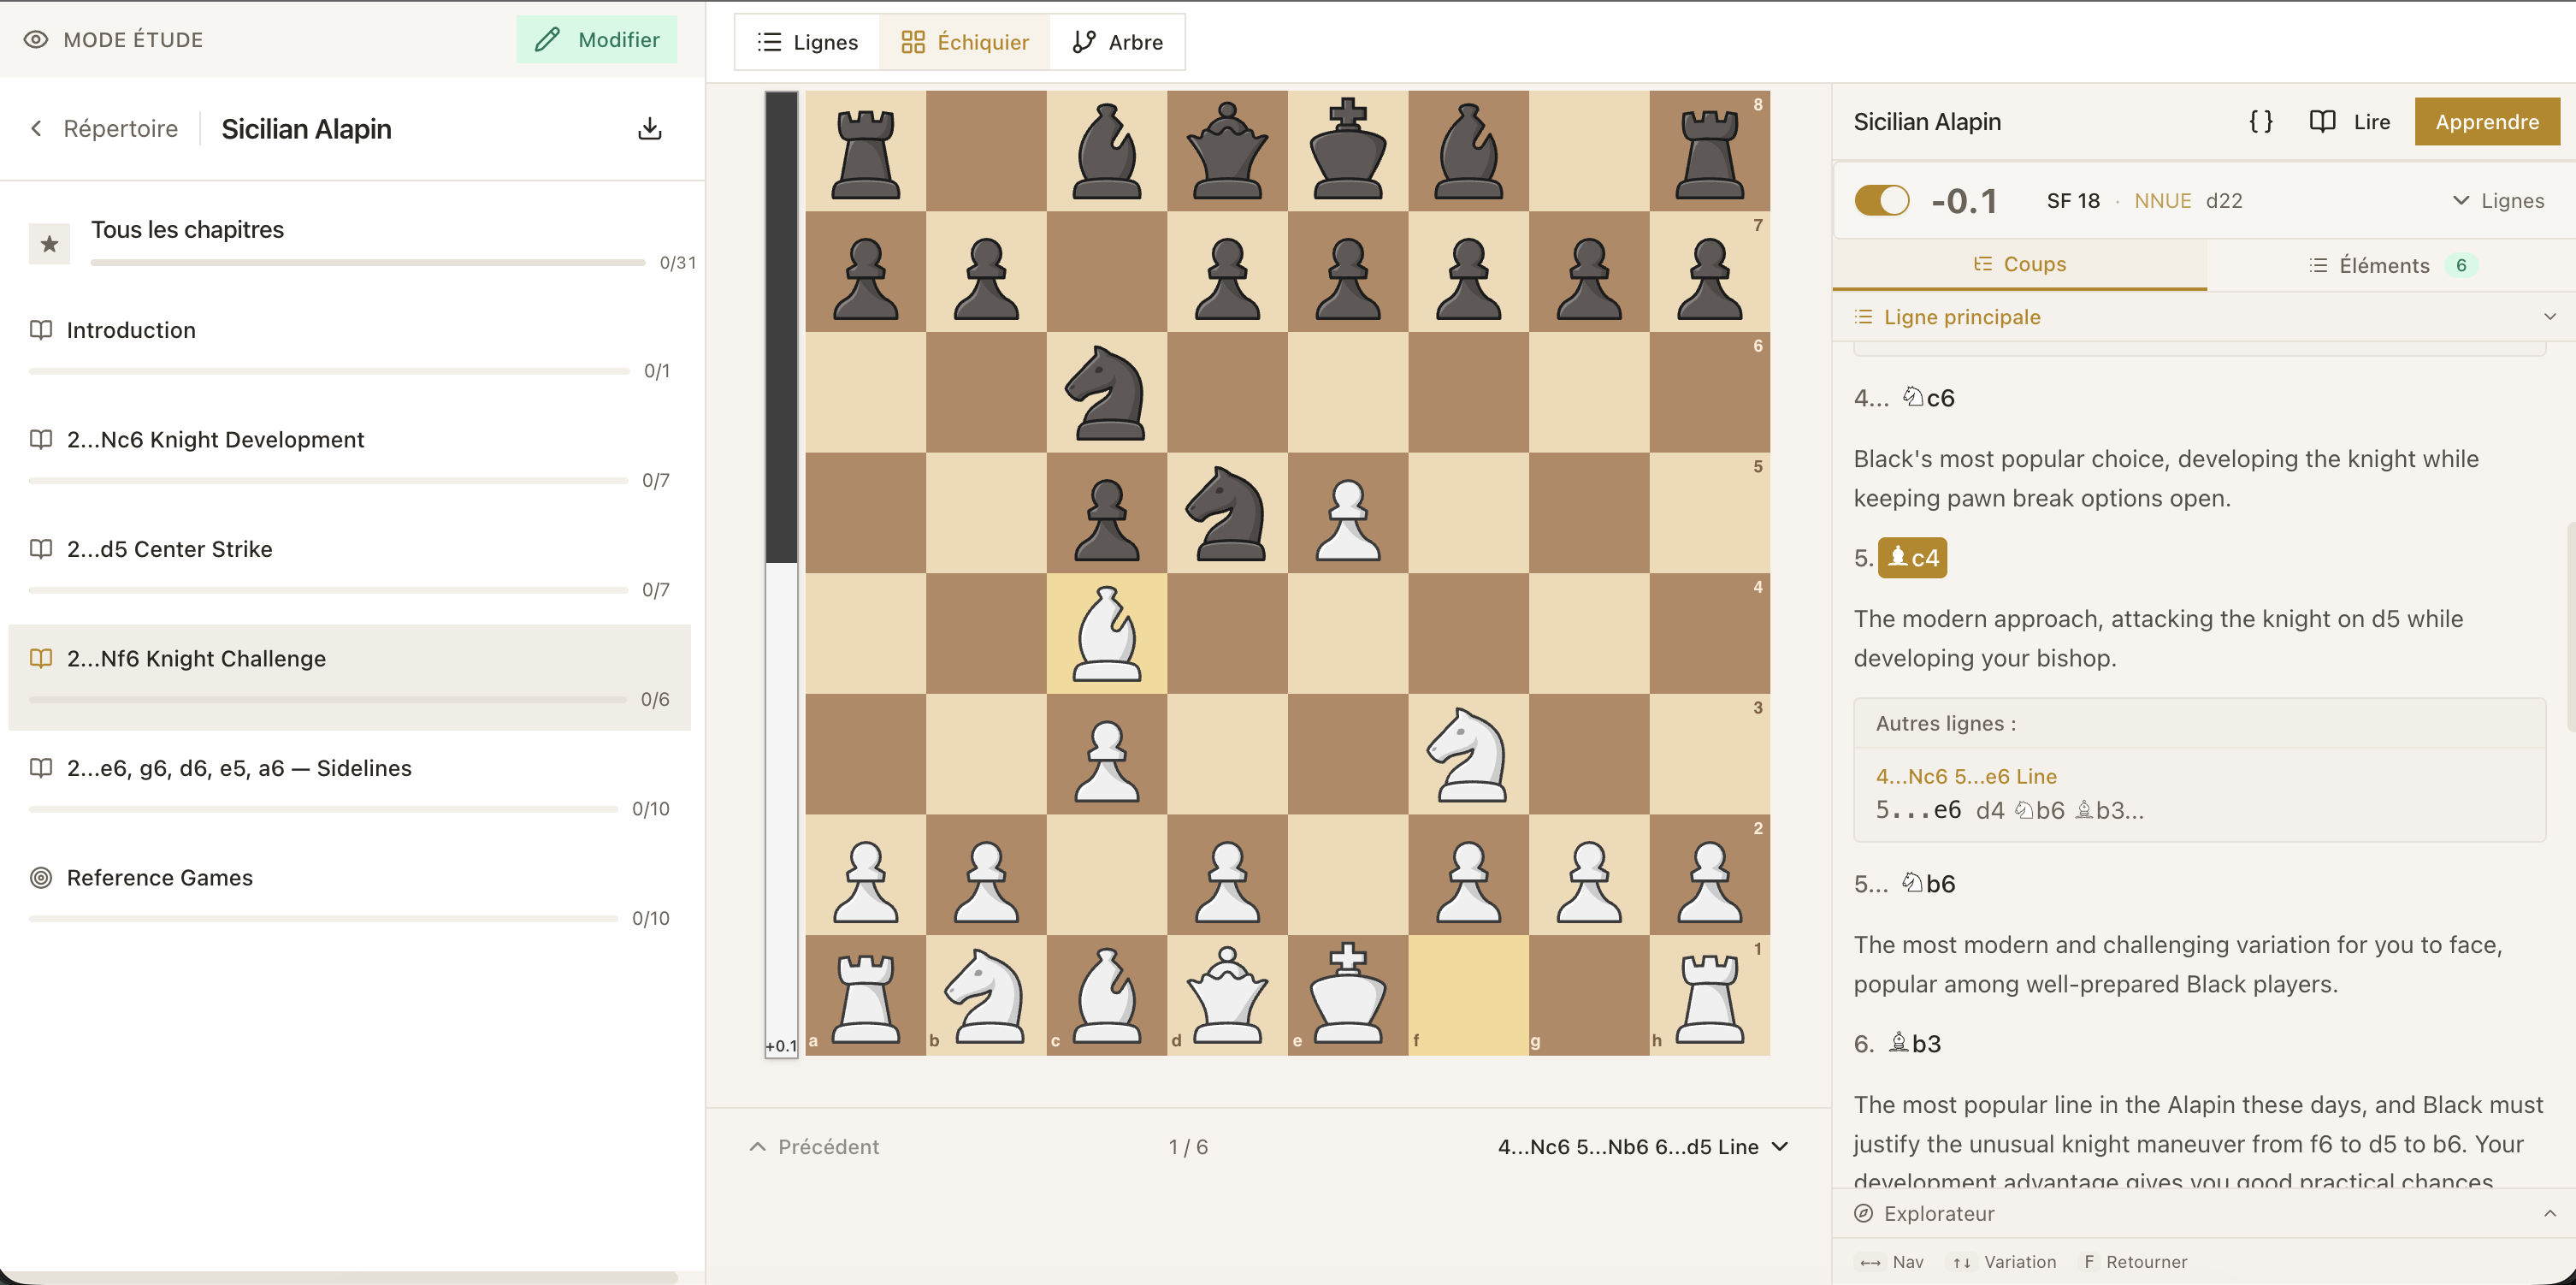Click the black pawn on c5
Viewport: 2576px width, 1285px height.
1106,519
